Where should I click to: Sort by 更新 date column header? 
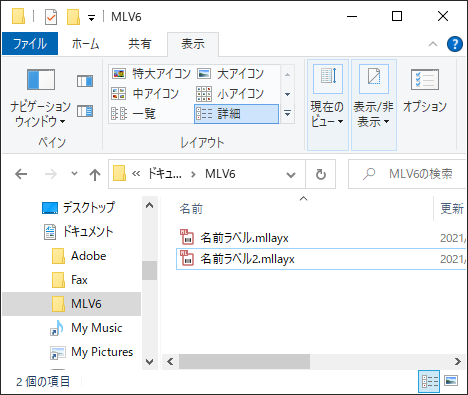click(x=452, y=209)
